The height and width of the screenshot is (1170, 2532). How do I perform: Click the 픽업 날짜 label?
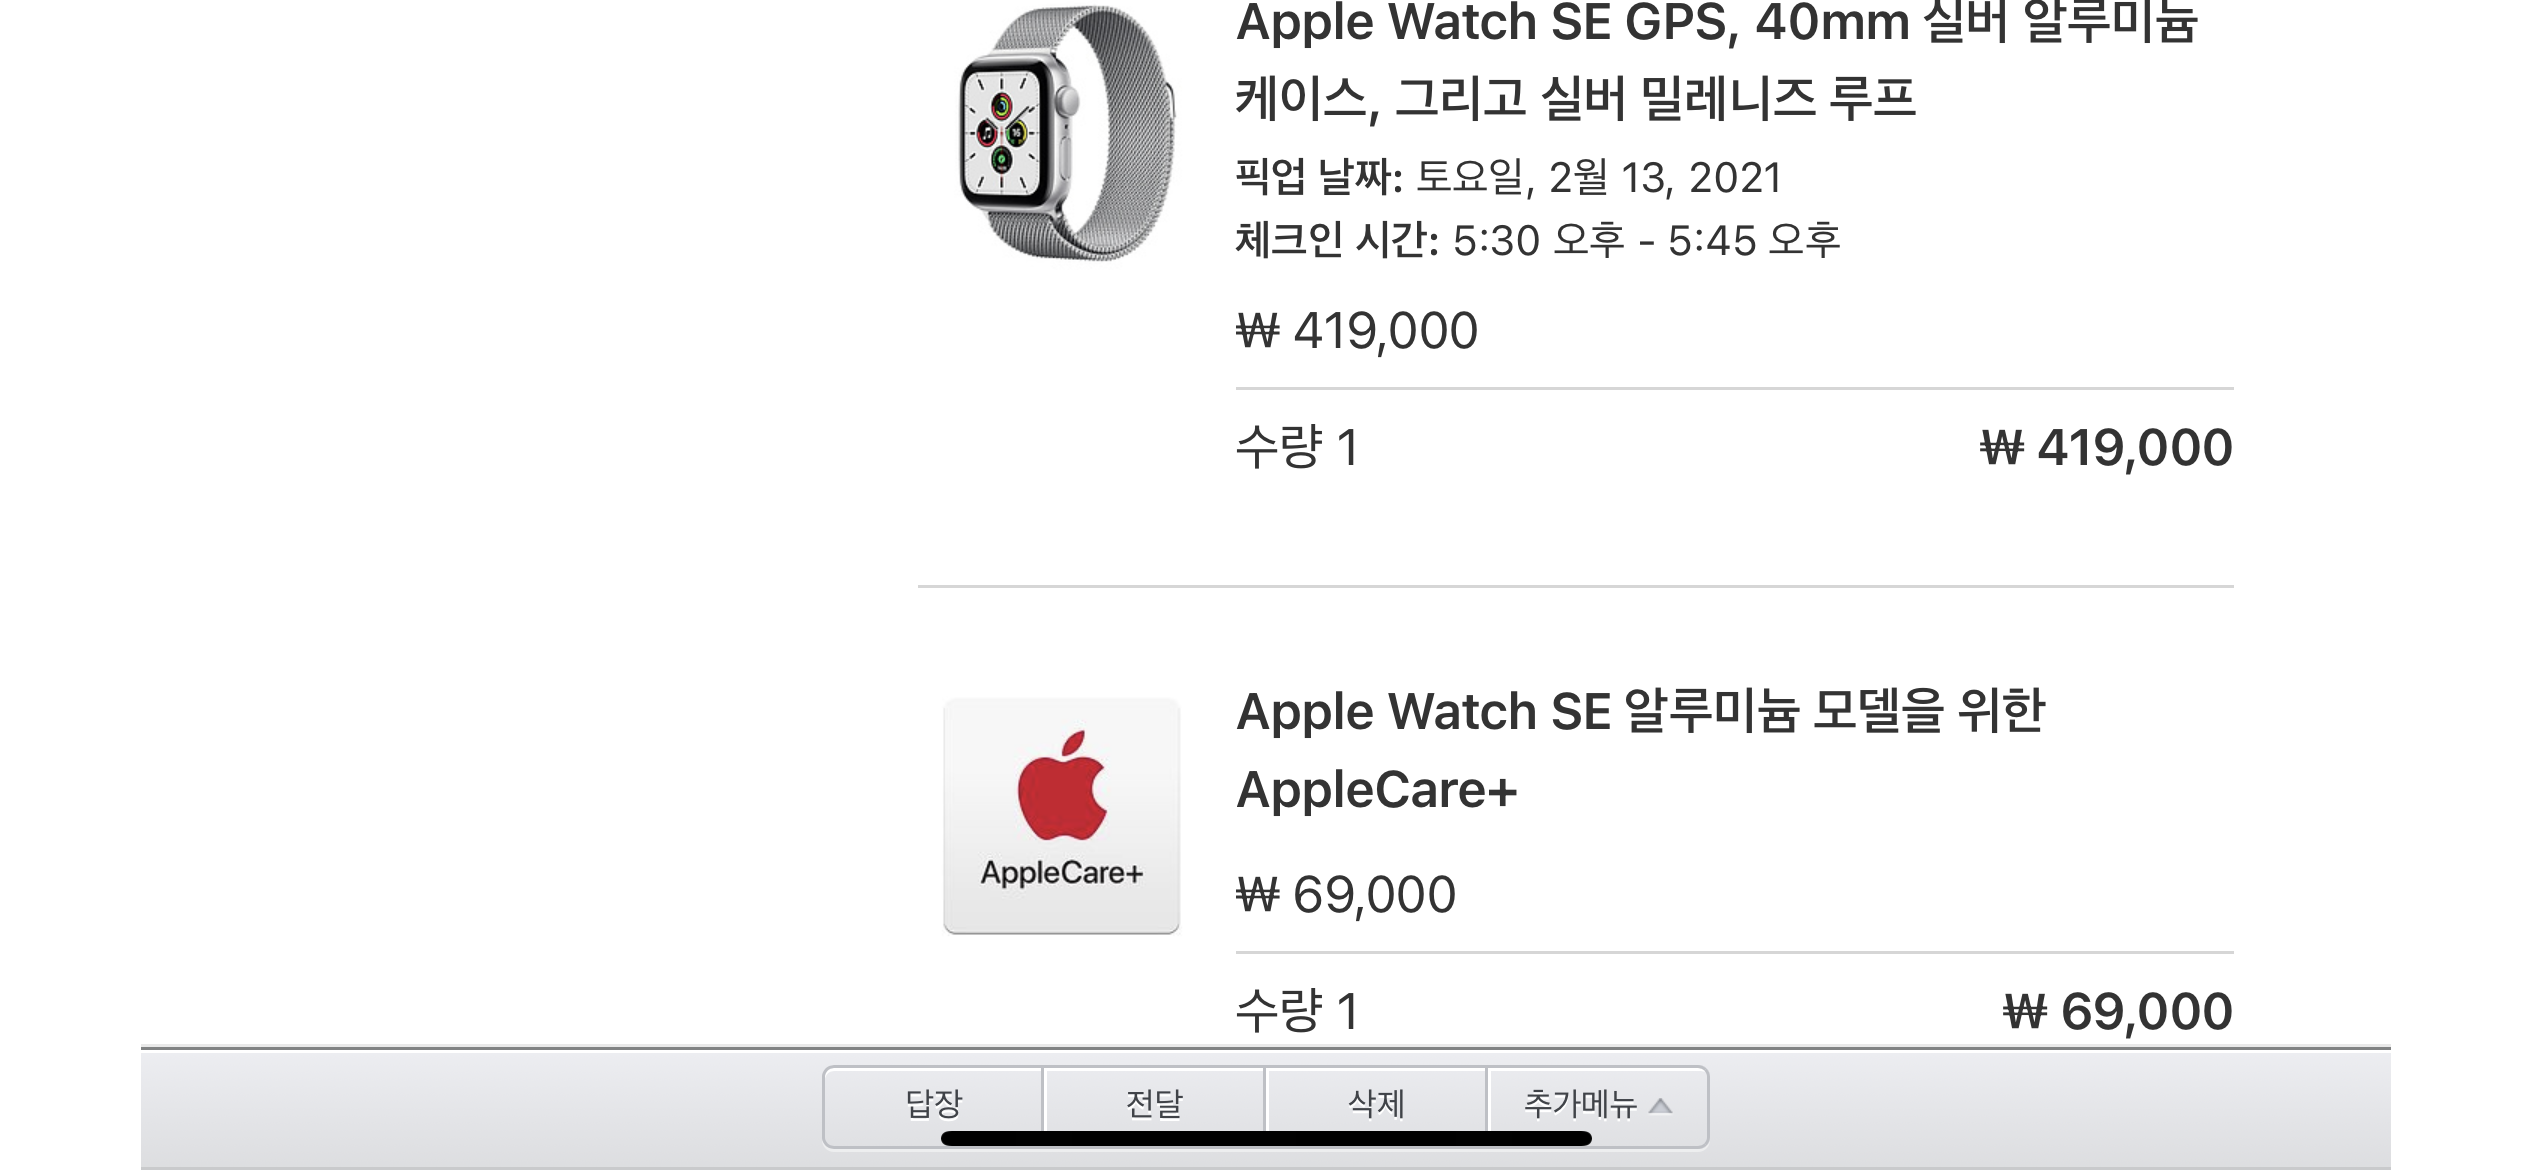point(1319,178)
